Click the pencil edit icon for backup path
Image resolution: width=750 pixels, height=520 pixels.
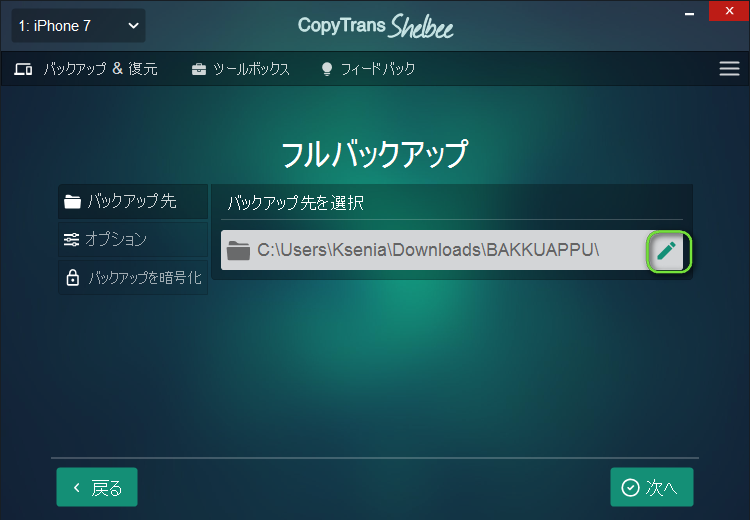tap(668, 251)
